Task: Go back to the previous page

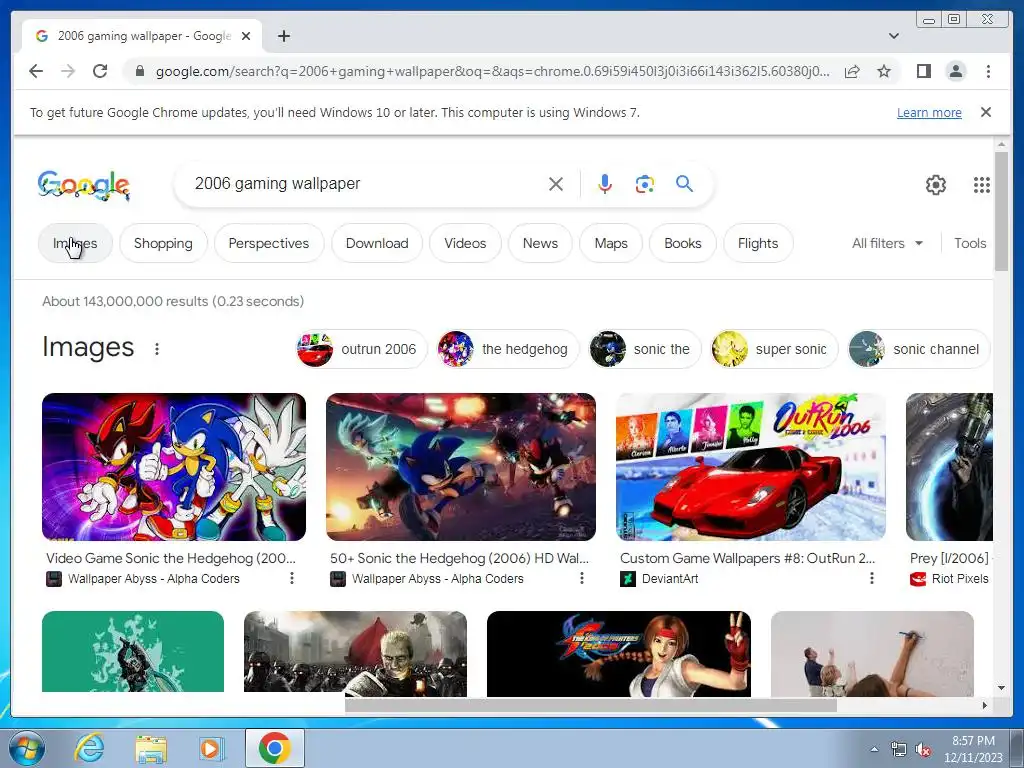Action: [36, 71]
